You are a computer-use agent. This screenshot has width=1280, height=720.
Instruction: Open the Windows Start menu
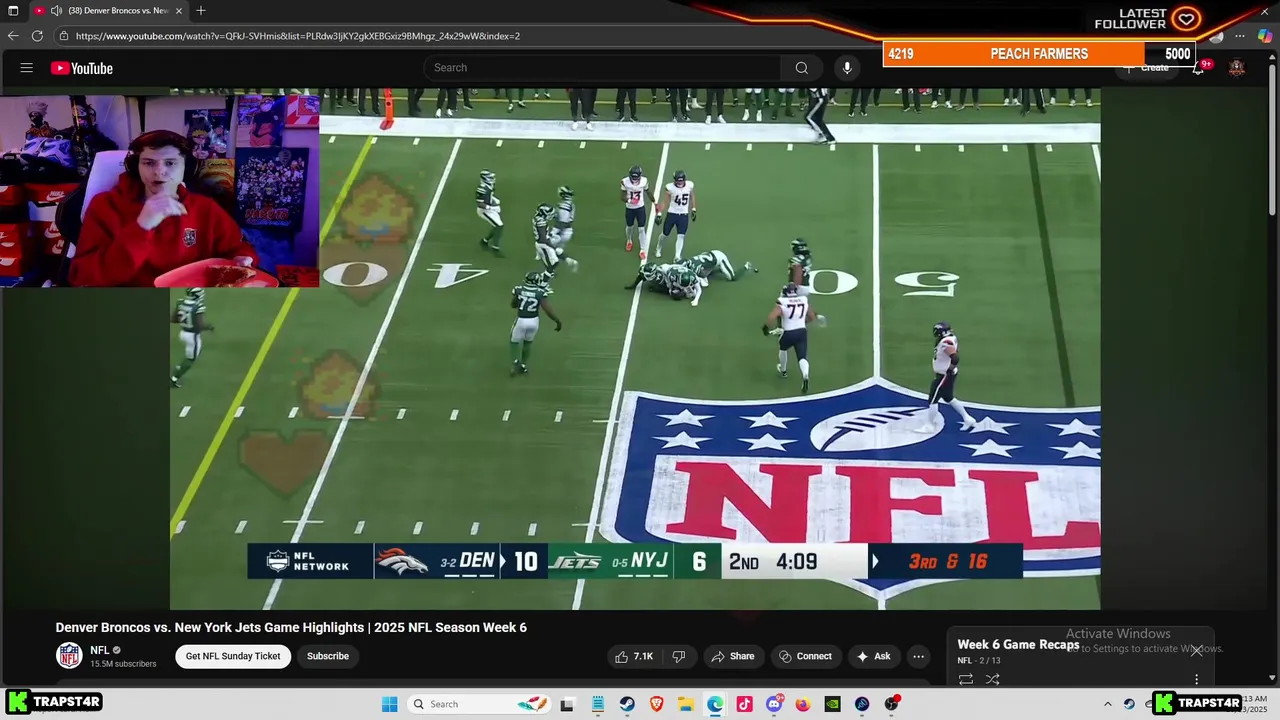(390, 704)
